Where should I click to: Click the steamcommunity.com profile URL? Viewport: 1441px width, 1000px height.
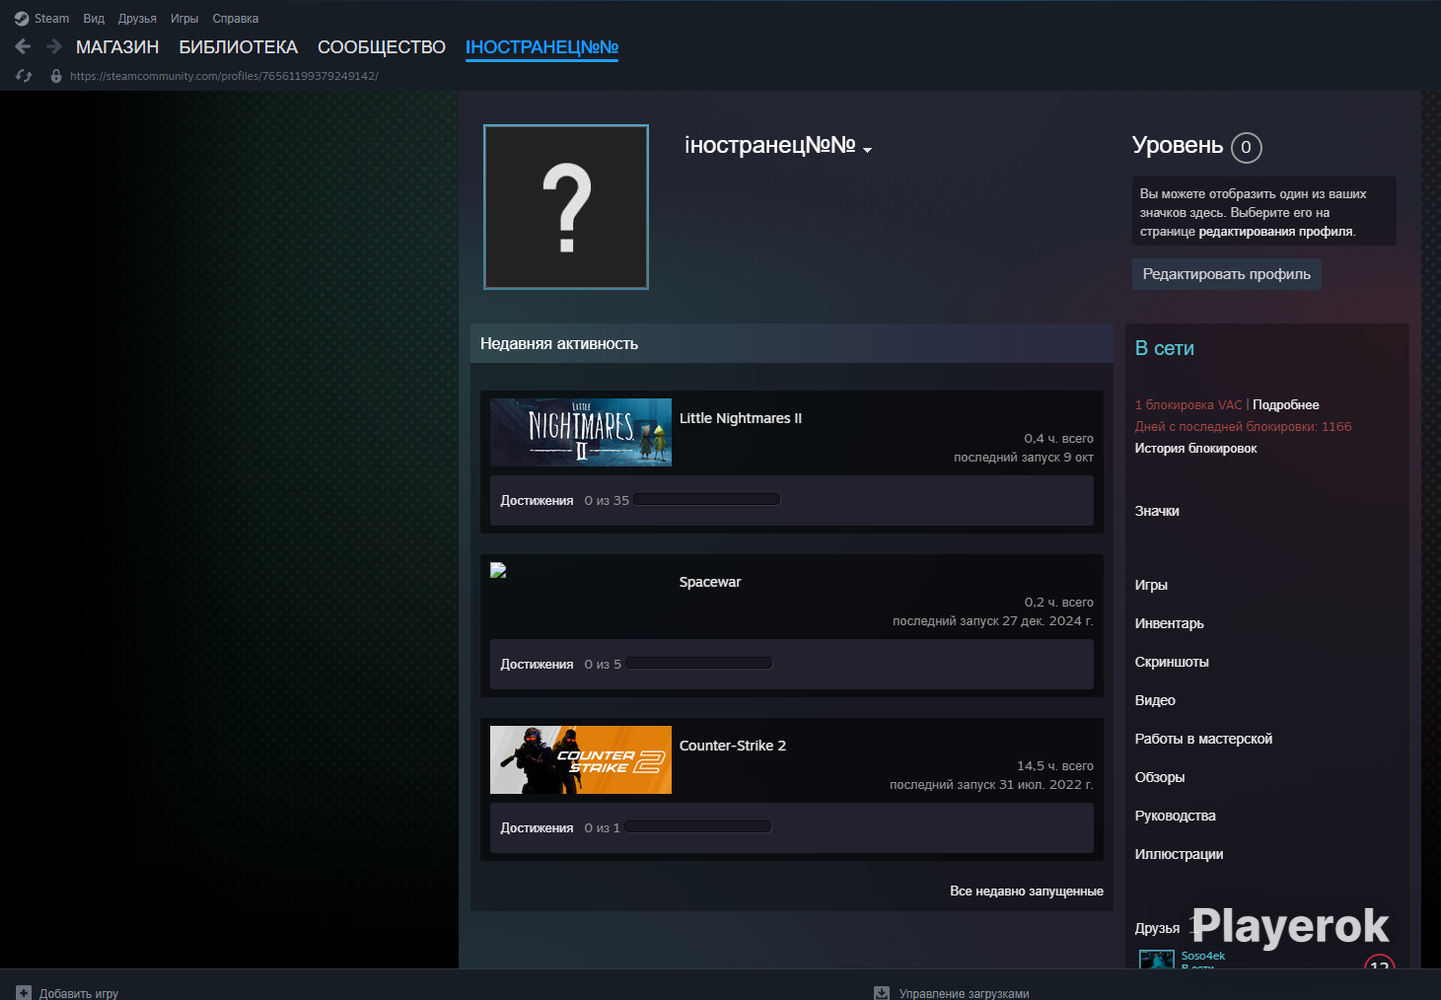click(224, 76)
